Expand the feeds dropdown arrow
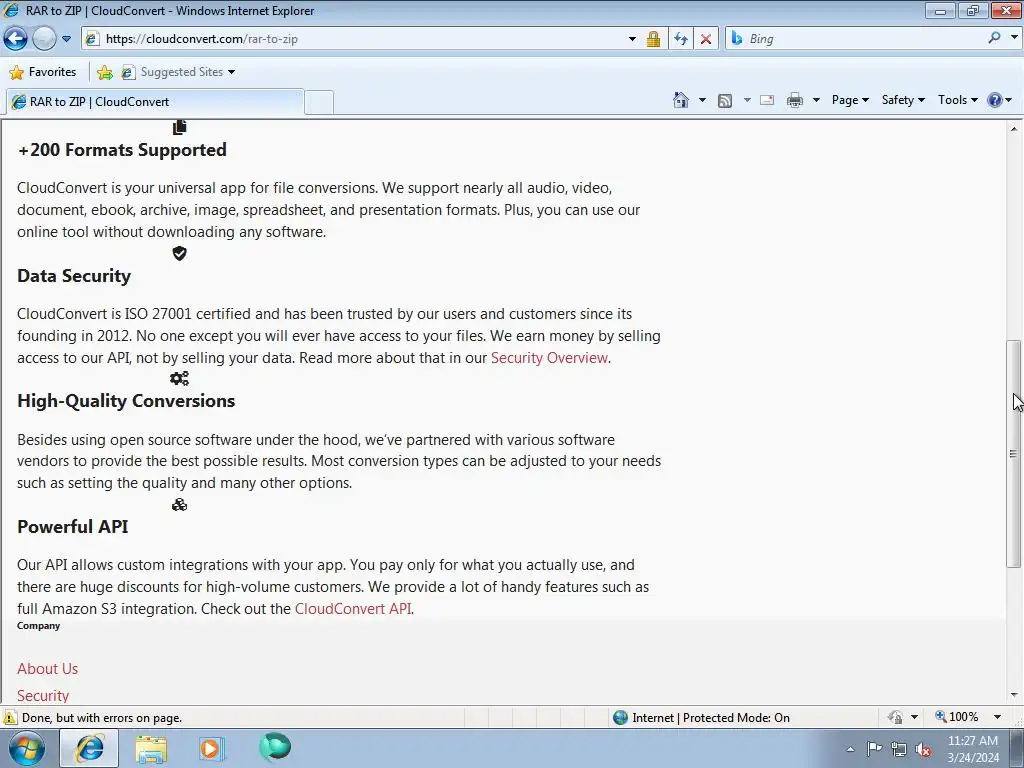The image size is (1024, 768). 746,100
